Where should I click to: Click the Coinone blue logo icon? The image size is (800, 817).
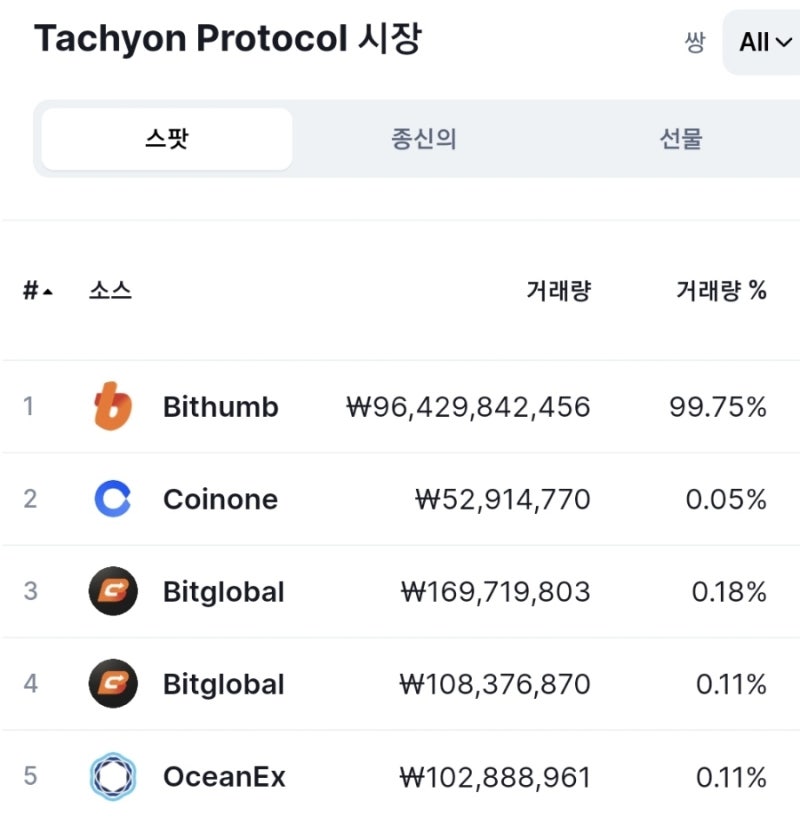tap(113, 499)
